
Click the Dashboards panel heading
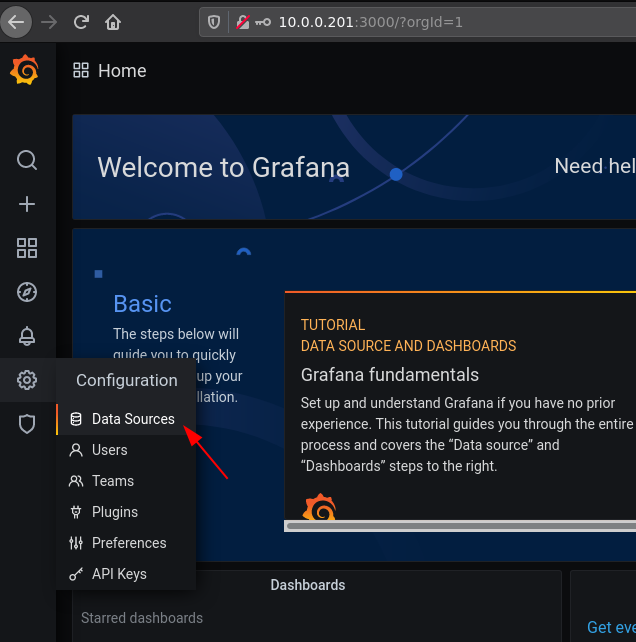tap(308, 585)
